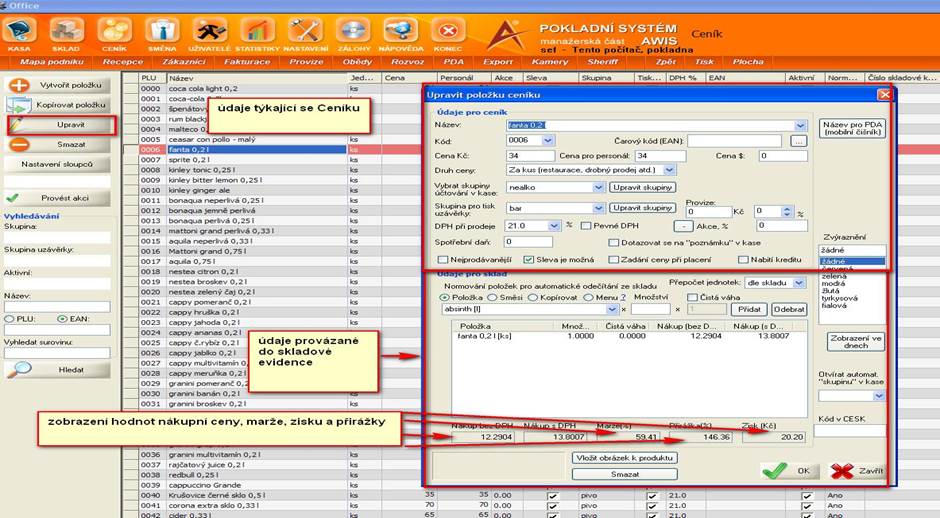
Task: Click the Smazat minus icon
Action: [19, 144]
